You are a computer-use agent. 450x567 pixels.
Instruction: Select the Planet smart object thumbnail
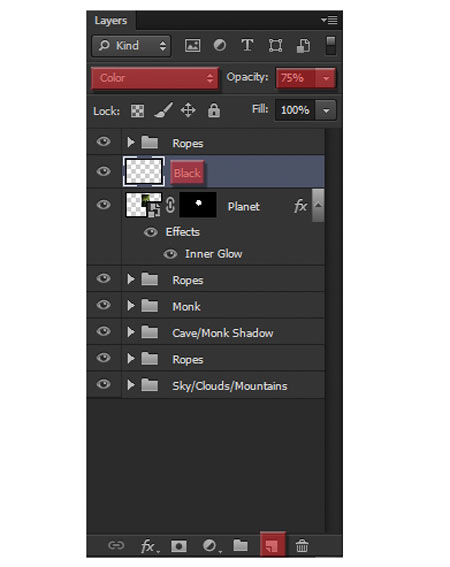[144, 205]
